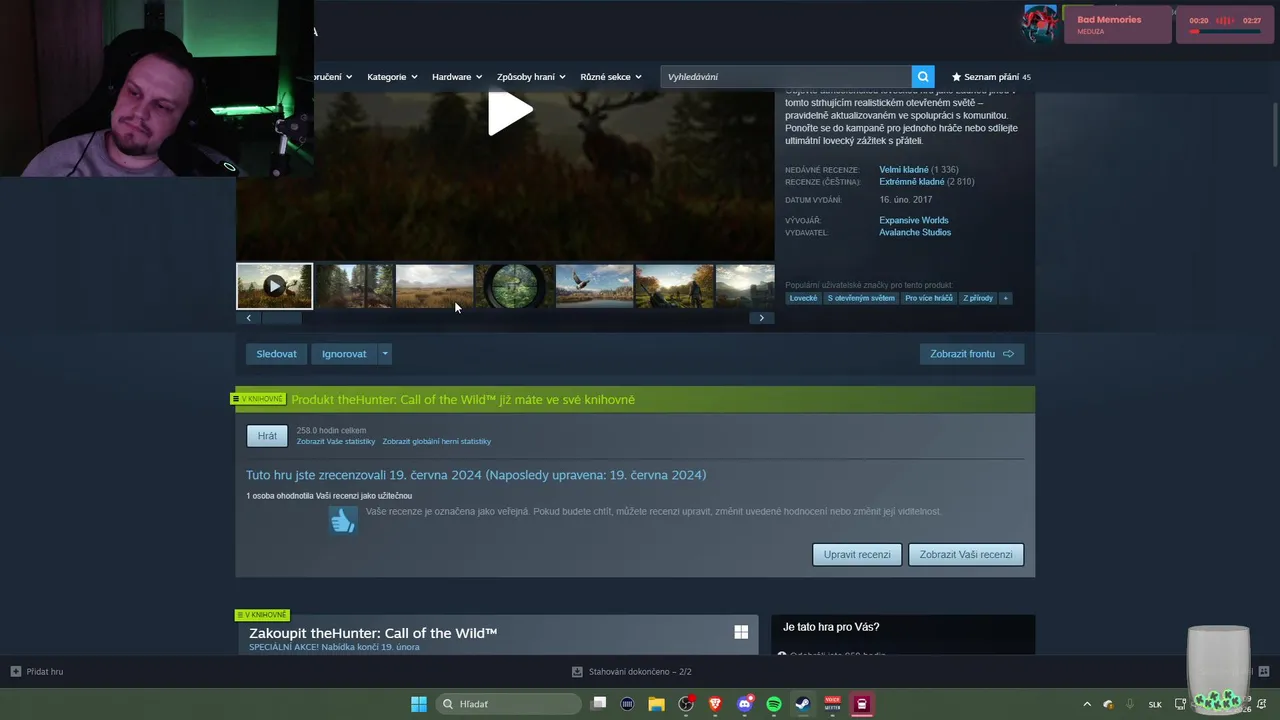Open the V knihovně badge above purchase section

pos(261,615)
